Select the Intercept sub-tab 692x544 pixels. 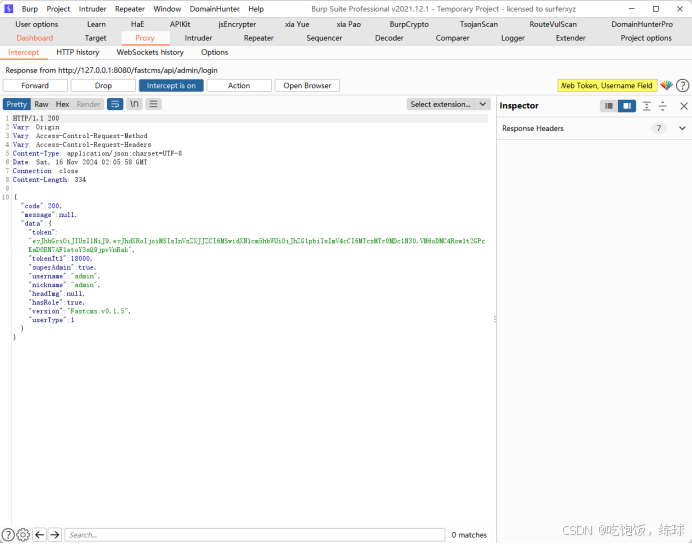[x=23, y=52]
